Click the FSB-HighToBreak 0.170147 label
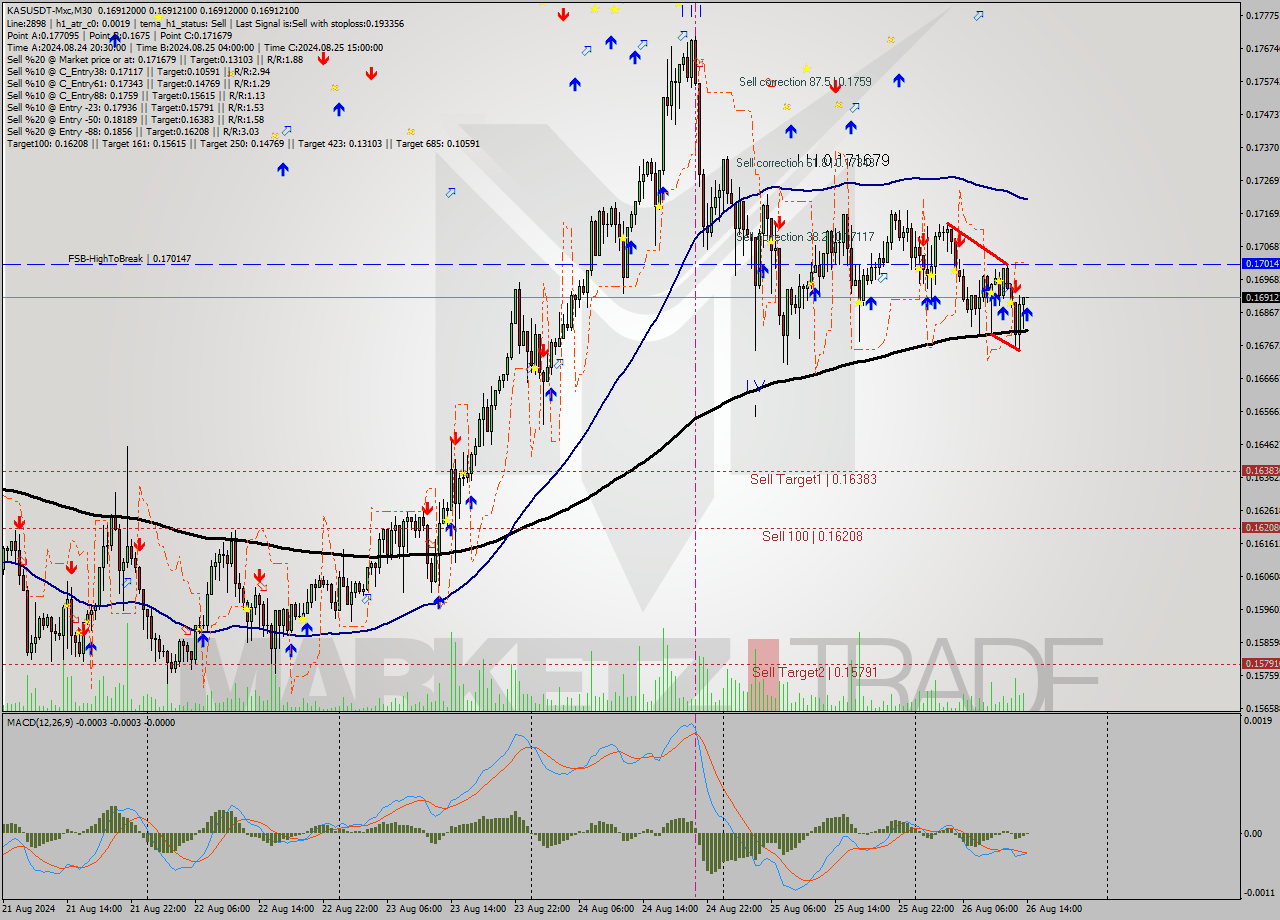This screenshot has width=1280, height=920. point(129,258)
